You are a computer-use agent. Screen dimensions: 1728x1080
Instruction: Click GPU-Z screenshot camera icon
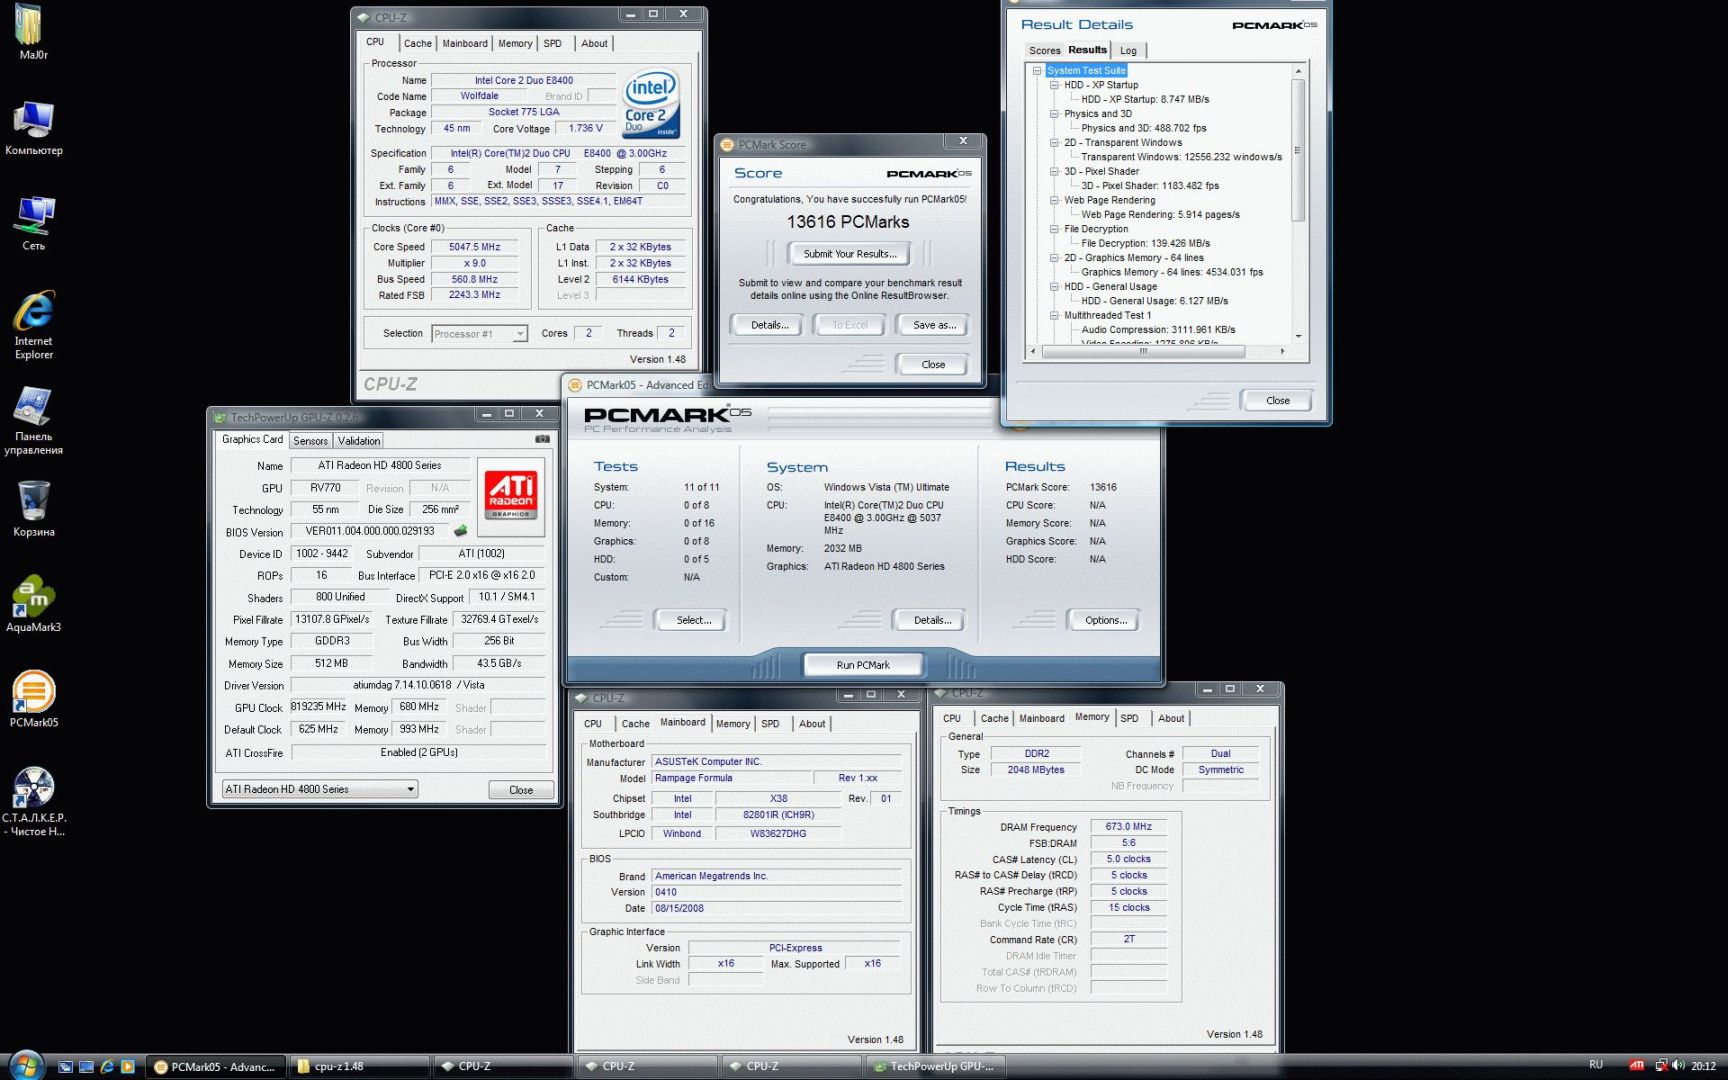pyautogui.click(x=542, y=439)
